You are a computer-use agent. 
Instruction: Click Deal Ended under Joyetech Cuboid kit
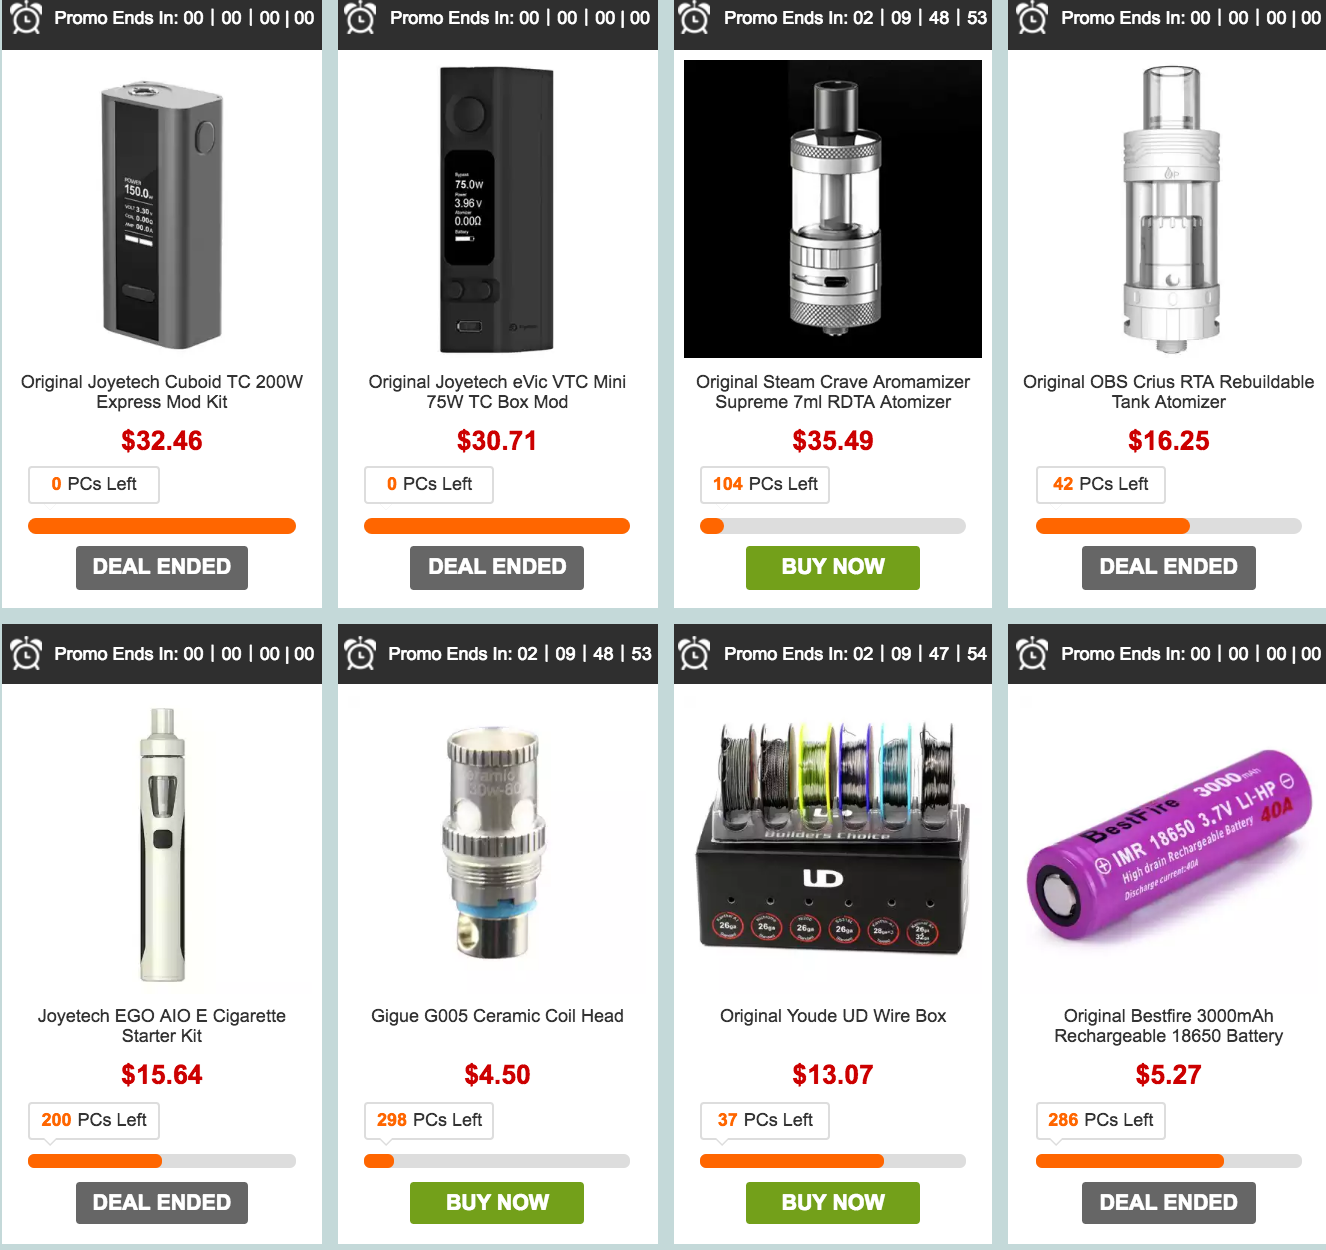point(162,567)
